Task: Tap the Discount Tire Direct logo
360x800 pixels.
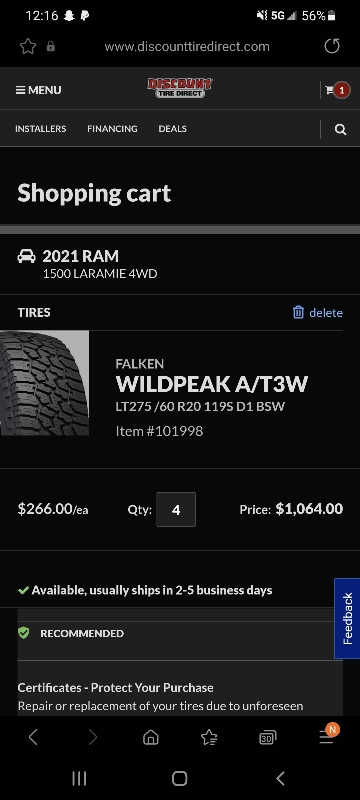Action: [x=180, y=88]
